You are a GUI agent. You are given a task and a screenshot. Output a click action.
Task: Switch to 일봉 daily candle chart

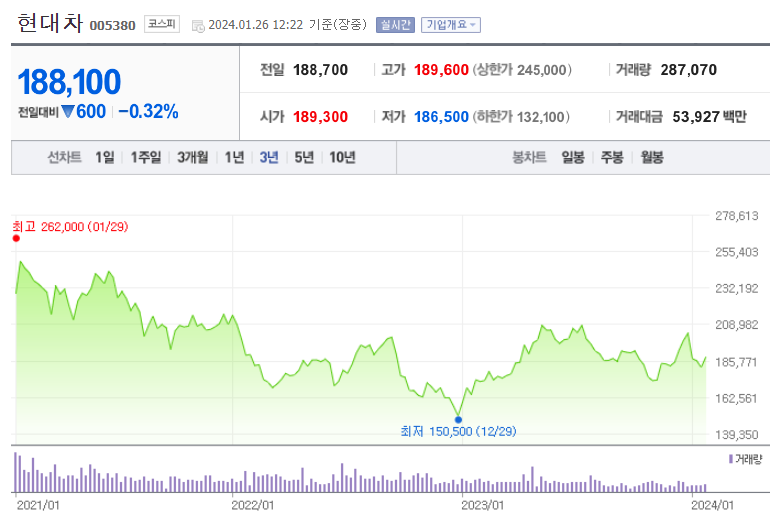573,157
